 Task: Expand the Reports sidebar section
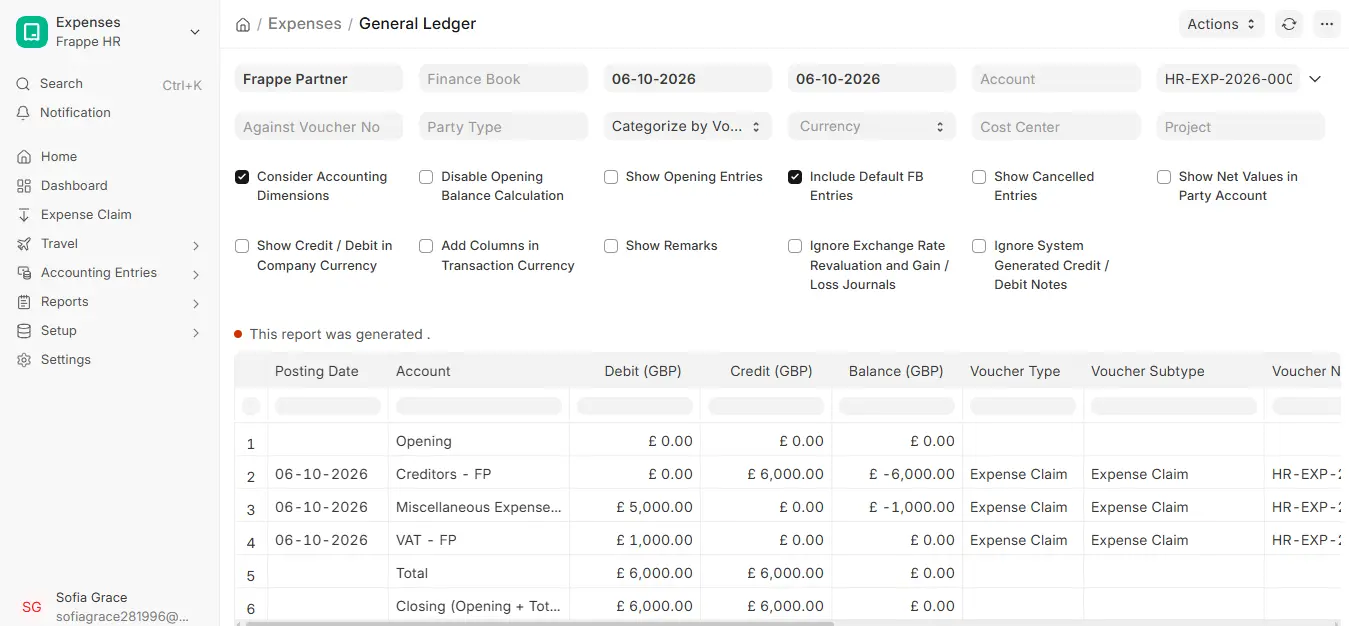coord(196,303)
